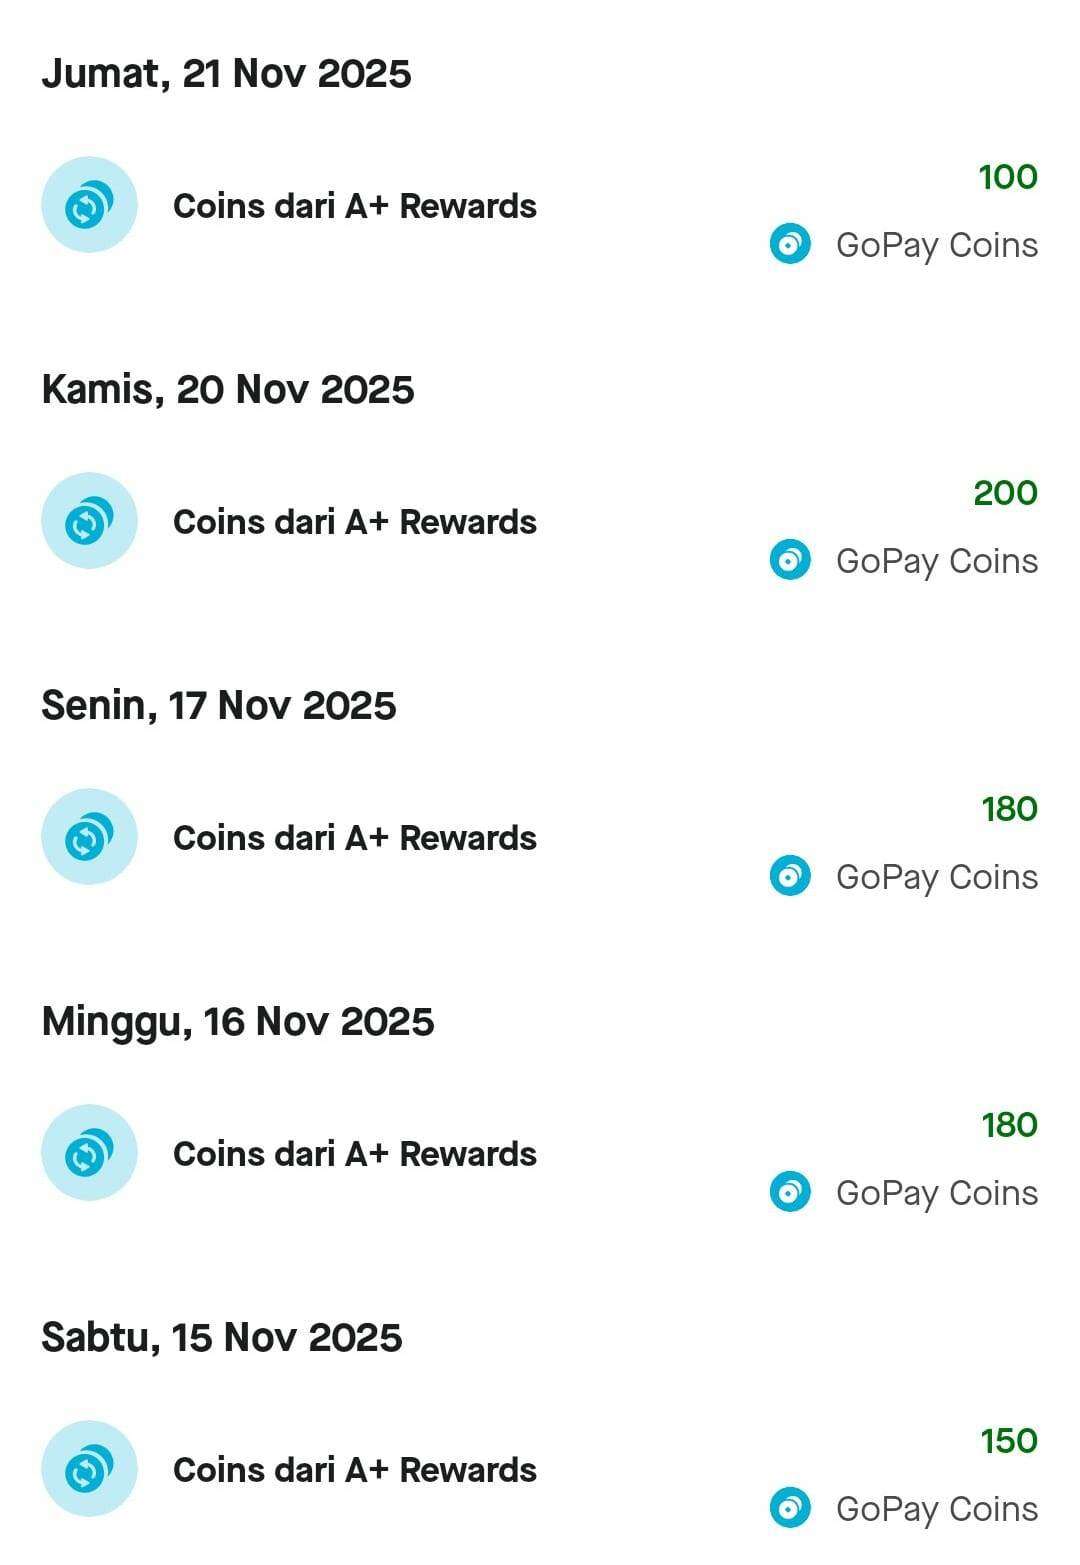Viewport: 1080px width, 1565px height.
Task: Click small GoPay Coins icon under 200
Action: tap(790, 561)
